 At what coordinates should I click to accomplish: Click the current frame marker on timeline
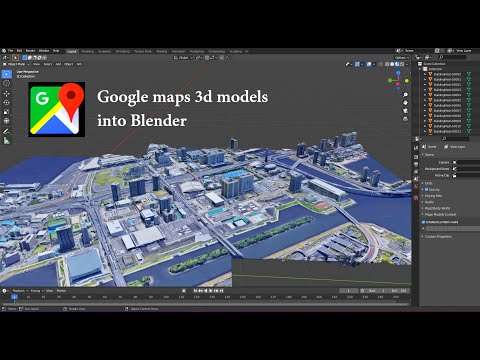coord(14,297)
